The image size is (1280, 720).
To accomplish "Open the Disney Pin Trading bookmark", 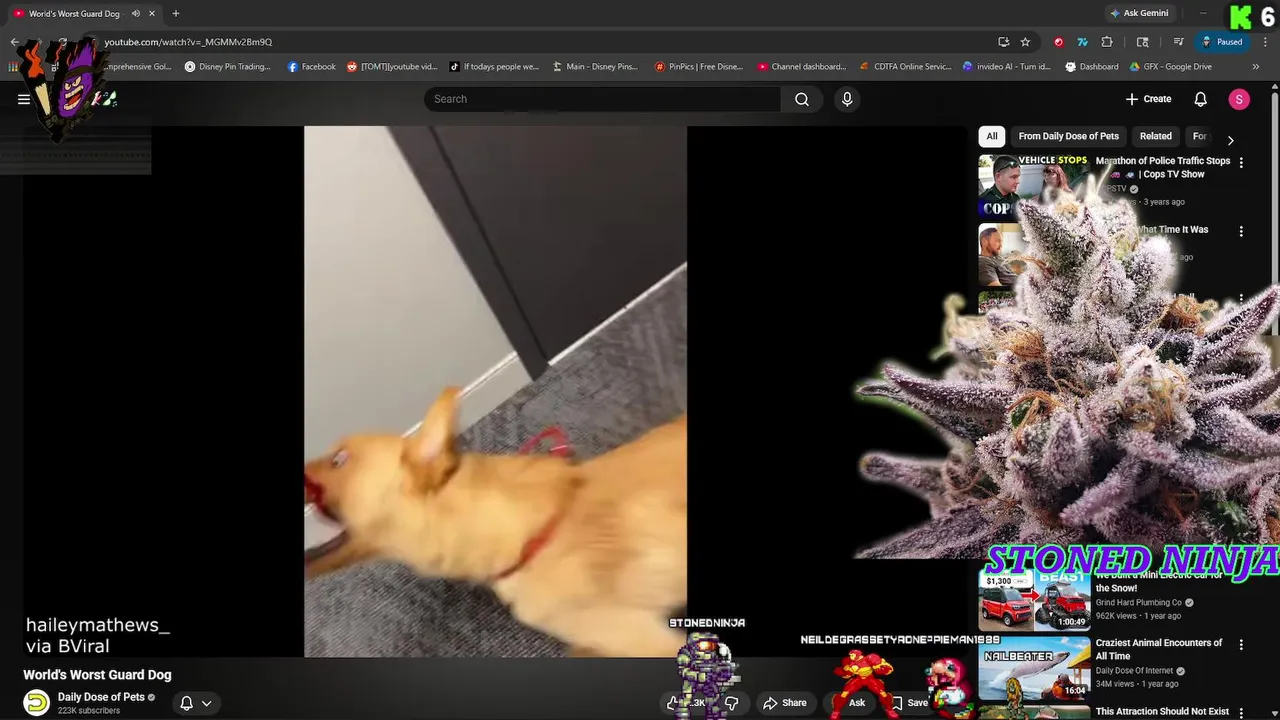I will tap(227, 67).
